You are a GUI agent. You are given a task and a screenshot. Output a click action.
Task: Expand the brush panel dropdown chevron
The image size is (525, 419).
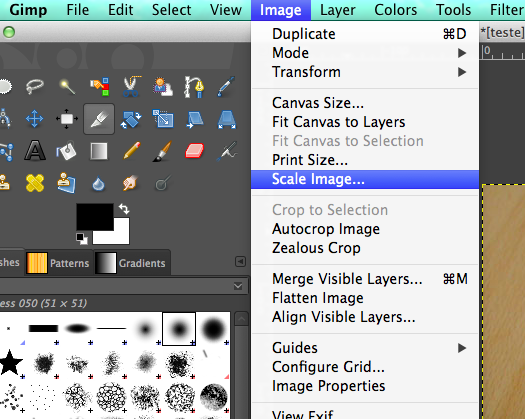click(238, 286)
